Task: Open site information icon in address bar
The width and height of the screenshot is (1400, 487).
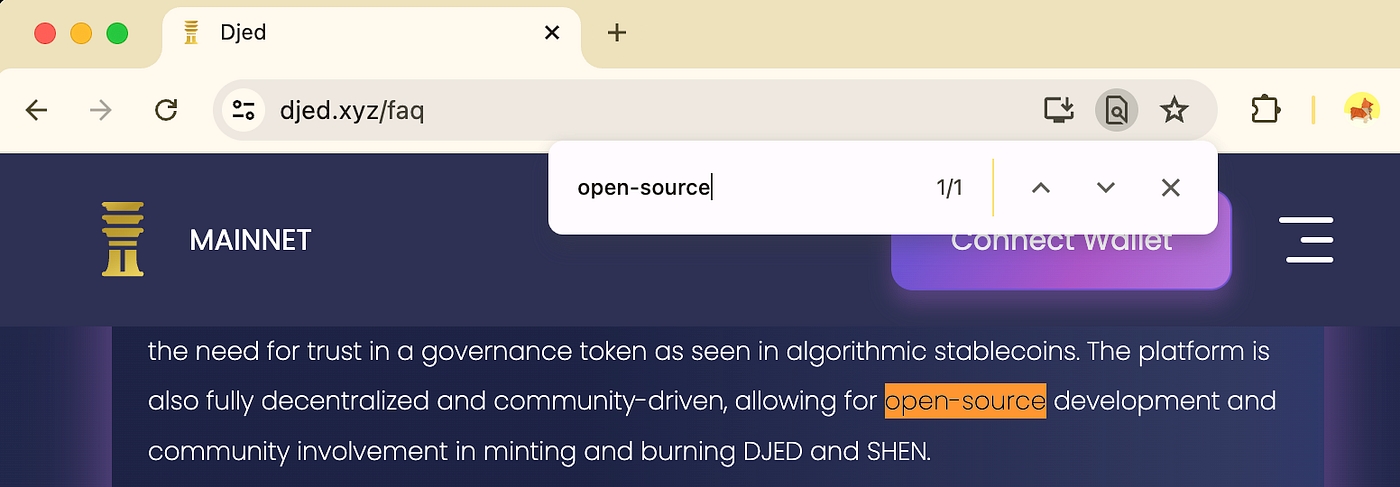Action: tap(243, 110)
